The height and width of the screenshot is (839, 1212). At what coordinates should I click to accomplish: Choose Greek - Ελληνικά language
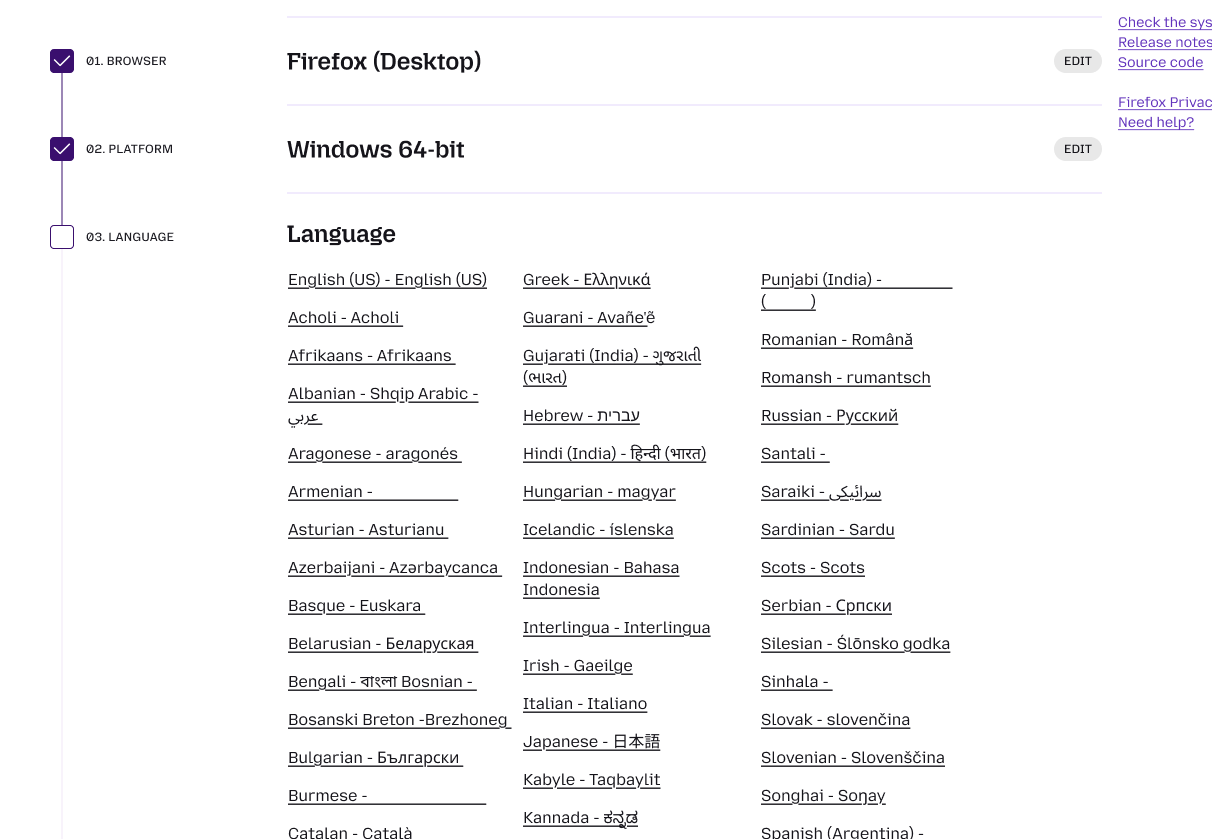point(586,280)
